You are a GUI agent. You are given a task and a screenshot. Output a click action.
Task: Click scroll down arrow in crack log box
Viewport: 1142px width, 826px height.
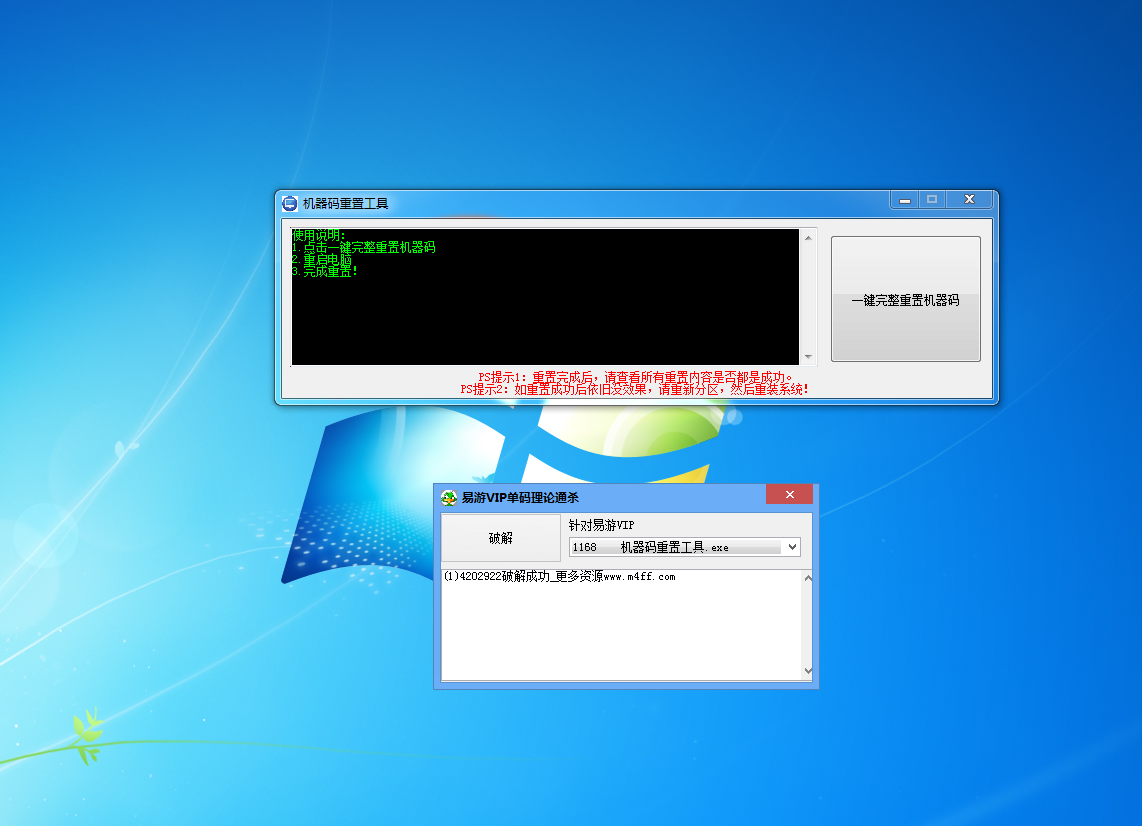pyautogui.click(x=808, y=671)
